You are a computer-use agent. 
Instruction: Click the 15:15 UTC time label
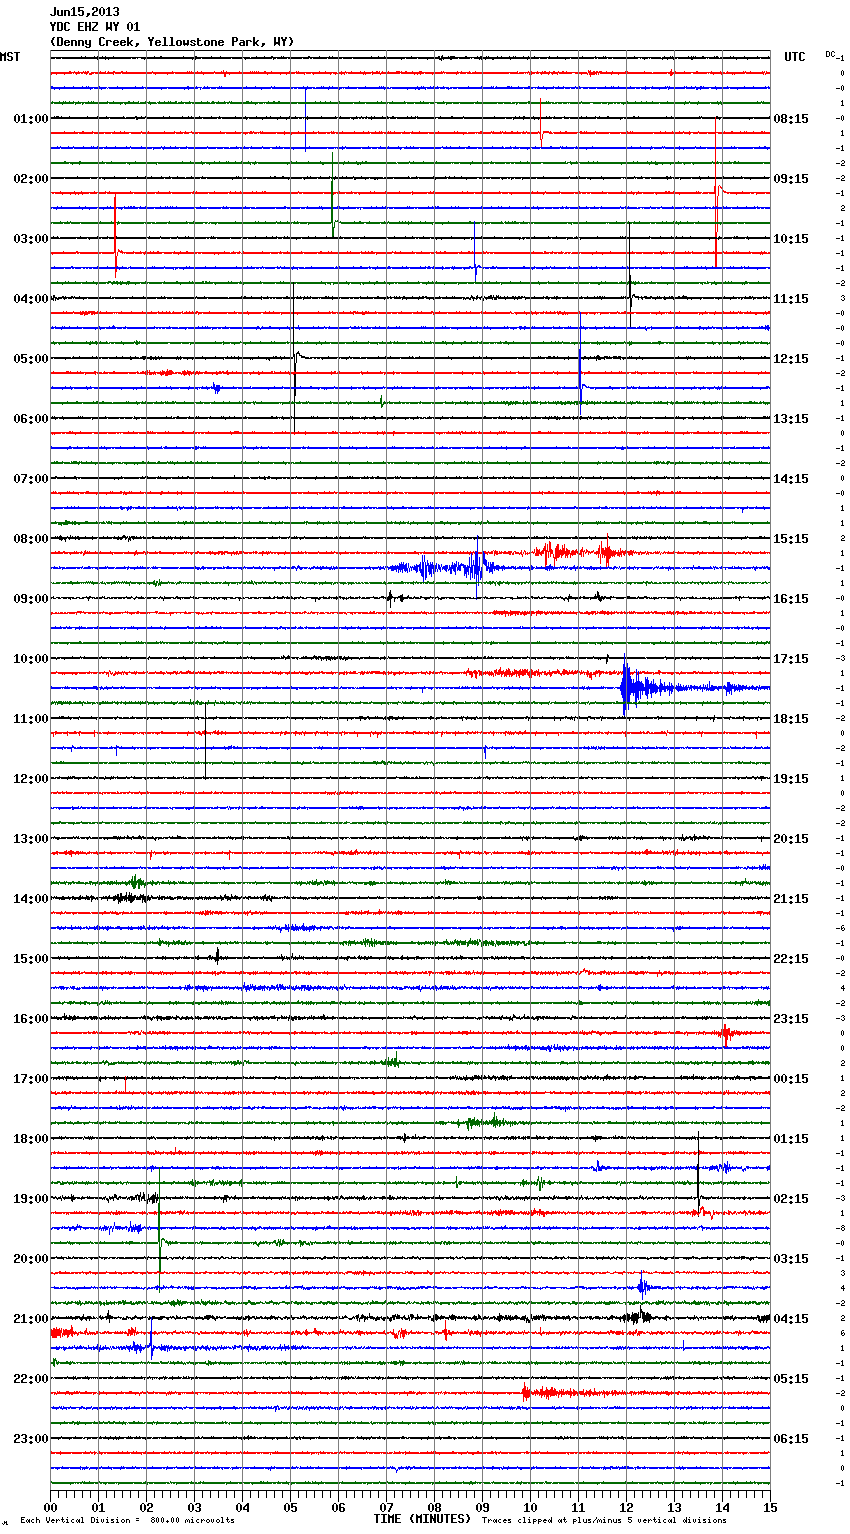coord(791,539)
